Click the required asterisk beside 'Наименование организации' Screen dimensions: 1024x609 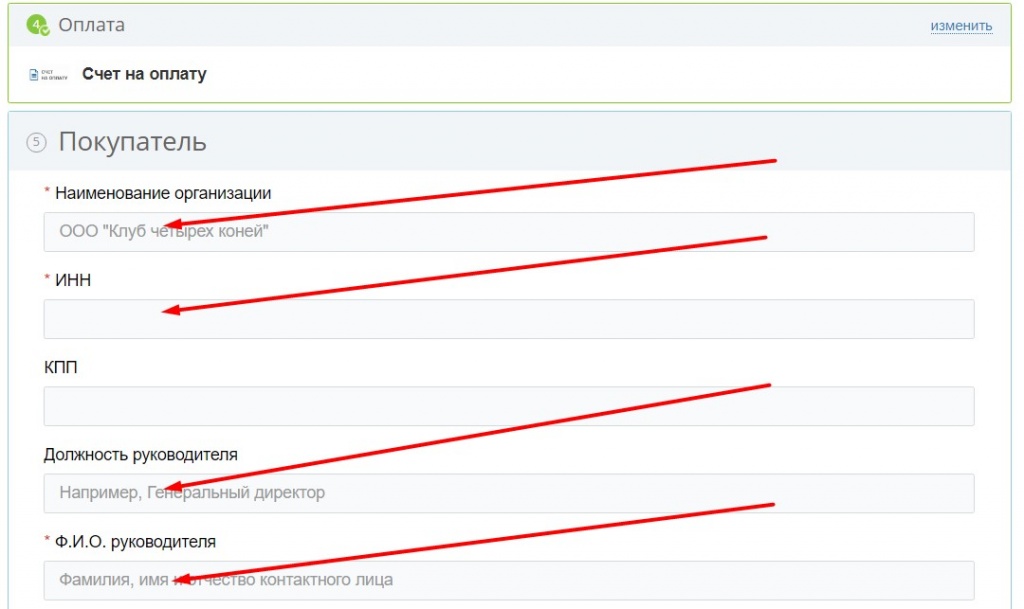[47, 192]
